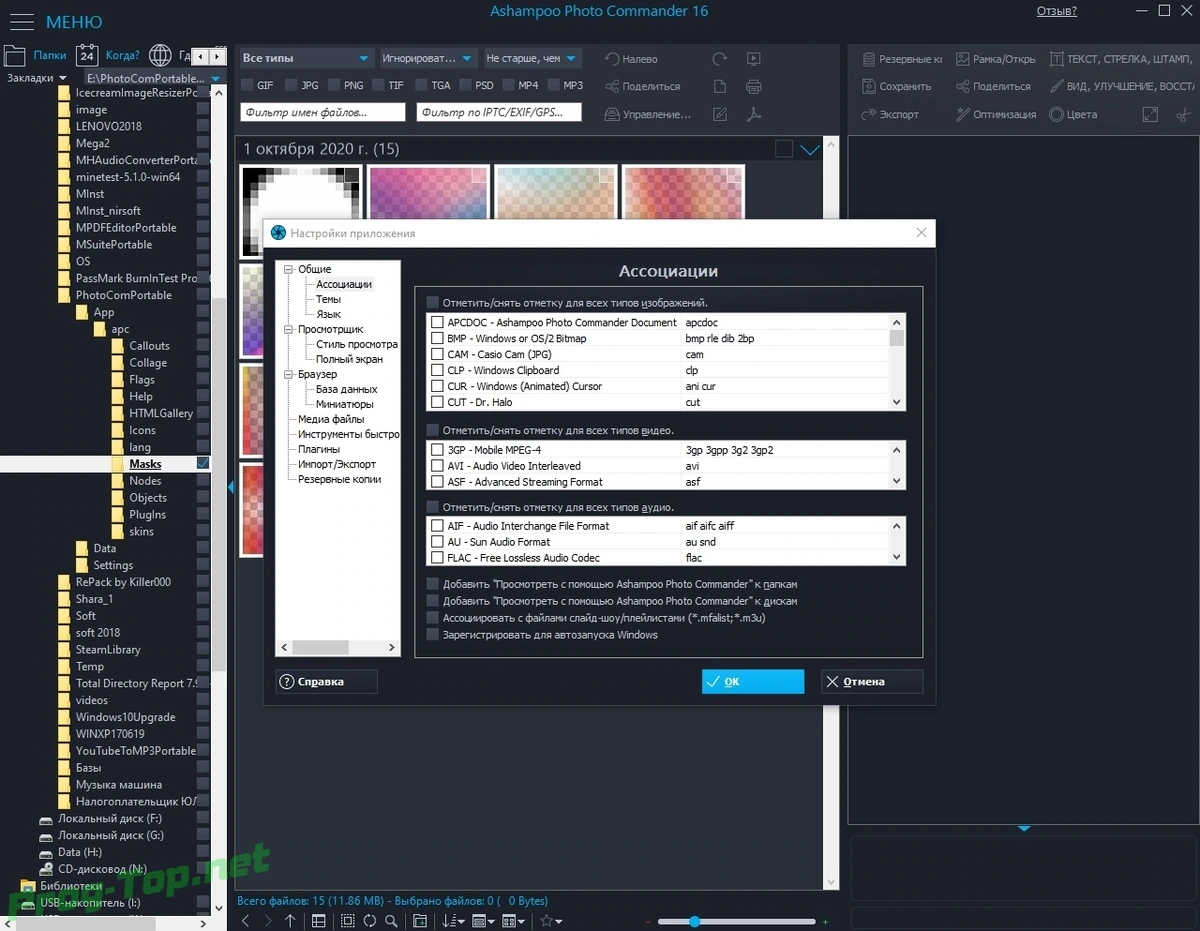Open ВИД, УЛУЧШЕНИЕ tool
The image size is (1200, 931).
[1120, 87]
